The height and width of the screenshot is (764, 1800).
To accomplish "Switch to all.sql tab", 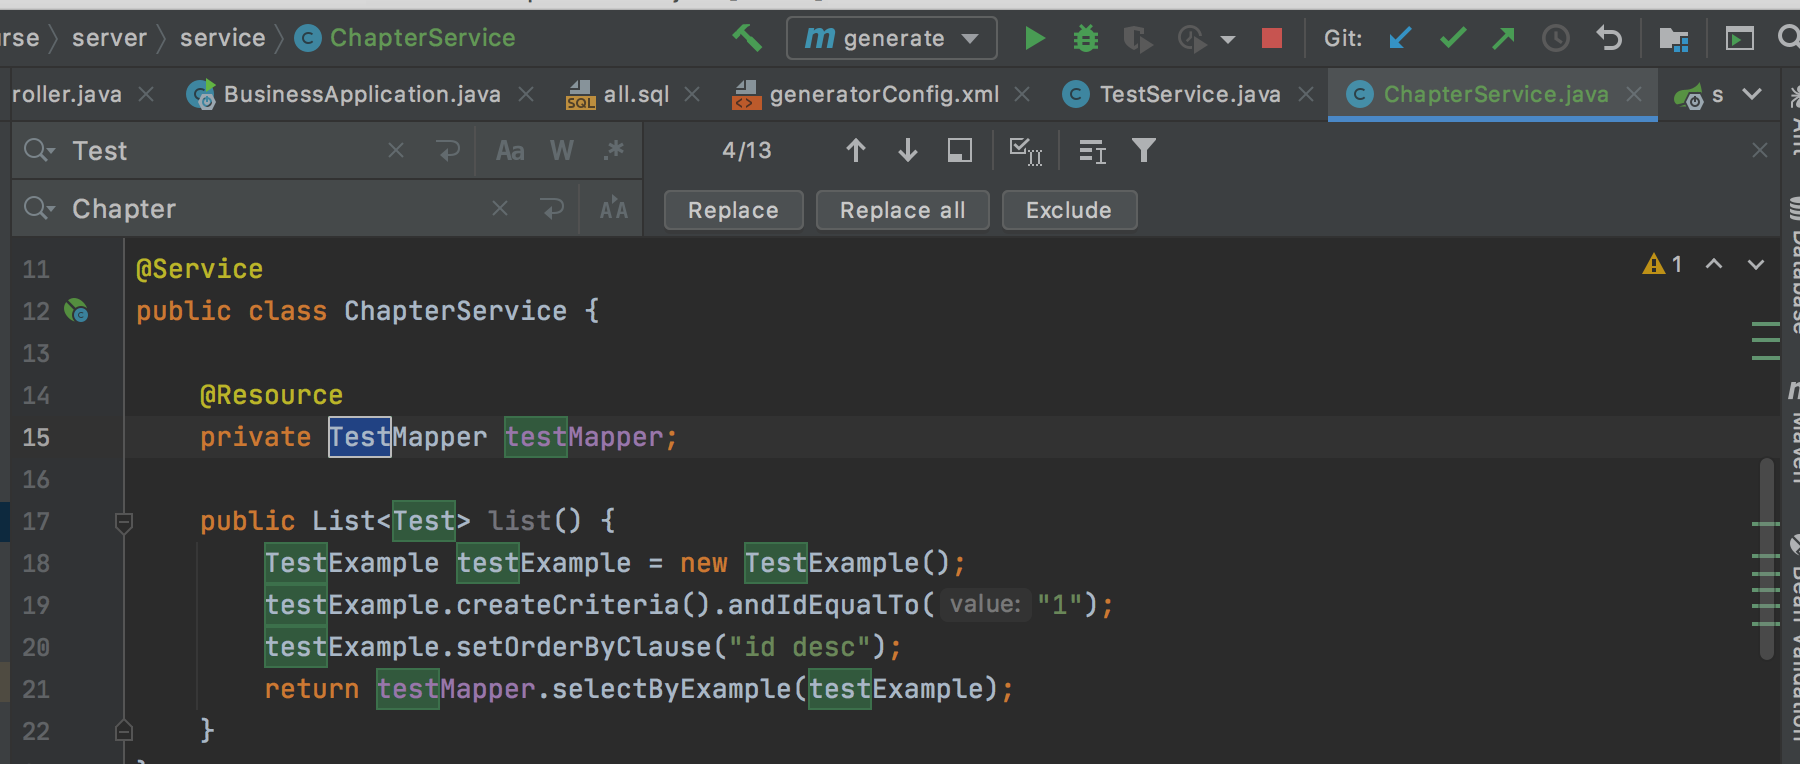I will [x=634, y=94].
